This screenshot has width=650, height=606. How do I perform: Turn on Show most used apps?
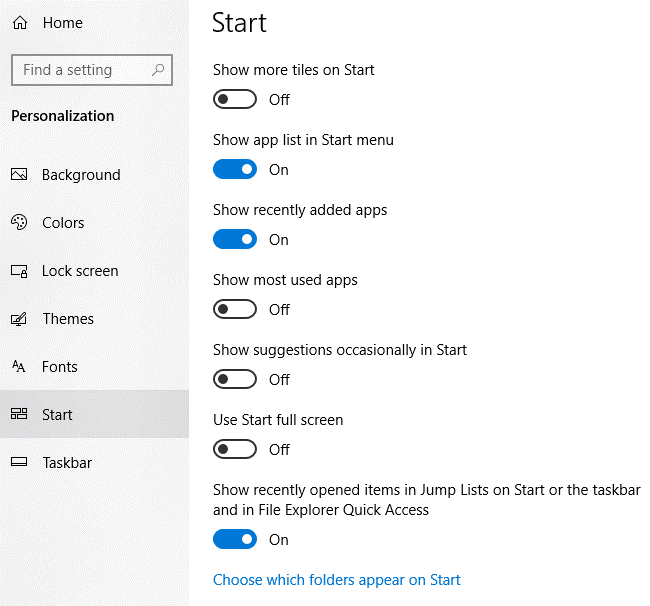[235, 310]
